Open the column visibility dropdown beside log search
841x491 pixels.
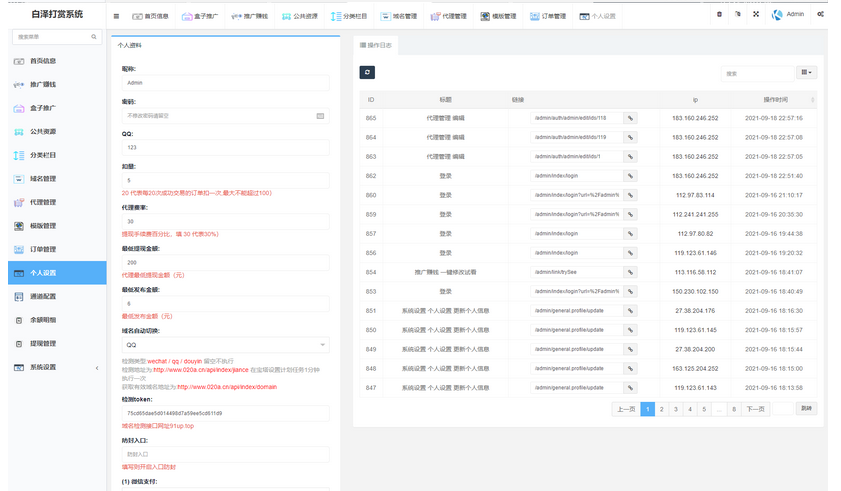[806, 72]
